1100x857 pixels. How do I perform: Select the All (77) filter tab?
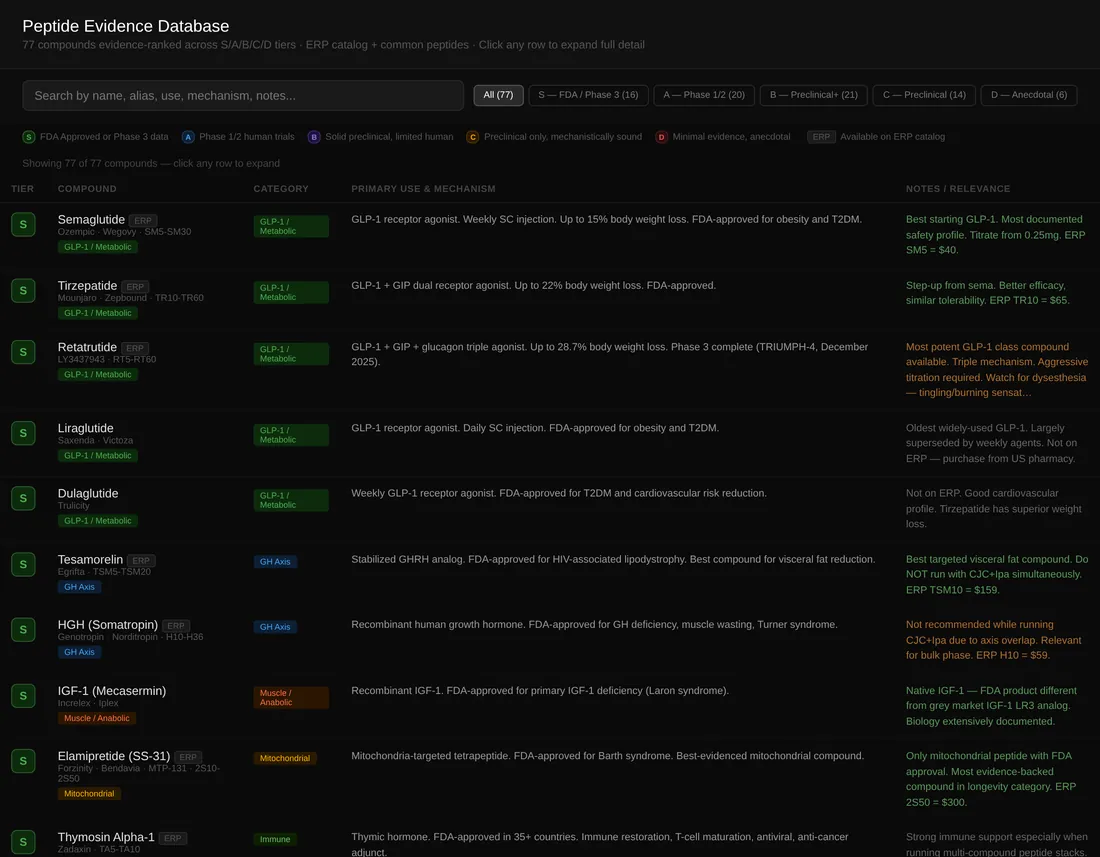pyautogui.click(x=498, y=95)
